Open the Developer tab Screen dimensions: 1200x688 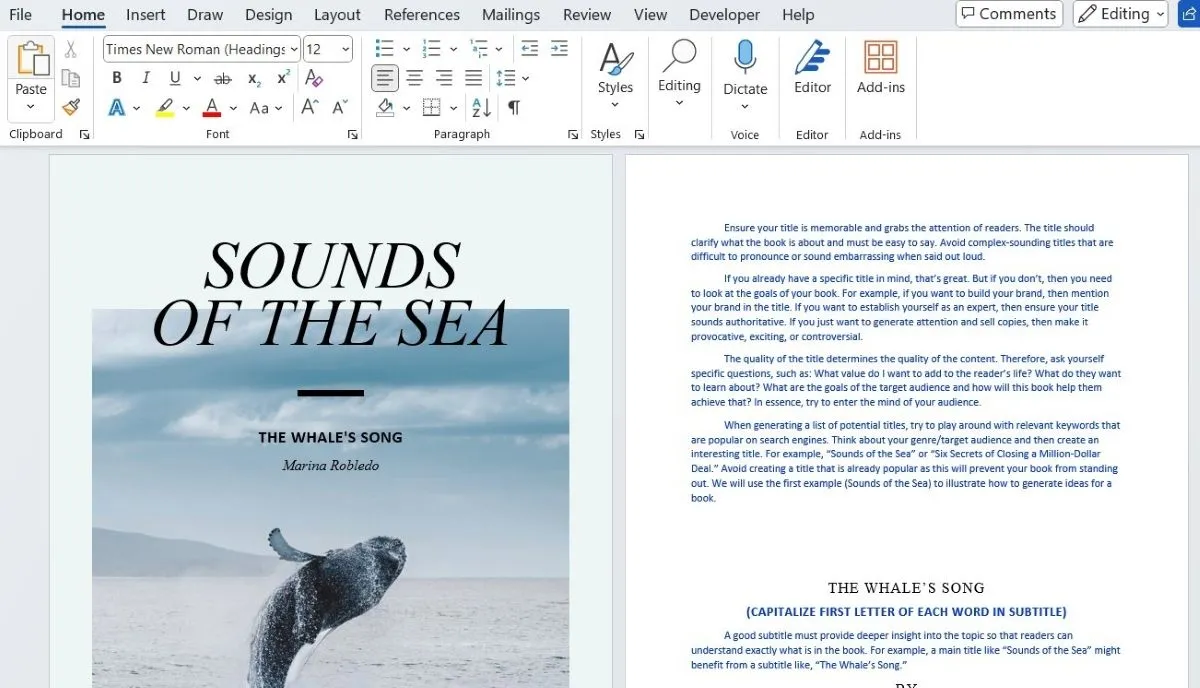[724, 14]
